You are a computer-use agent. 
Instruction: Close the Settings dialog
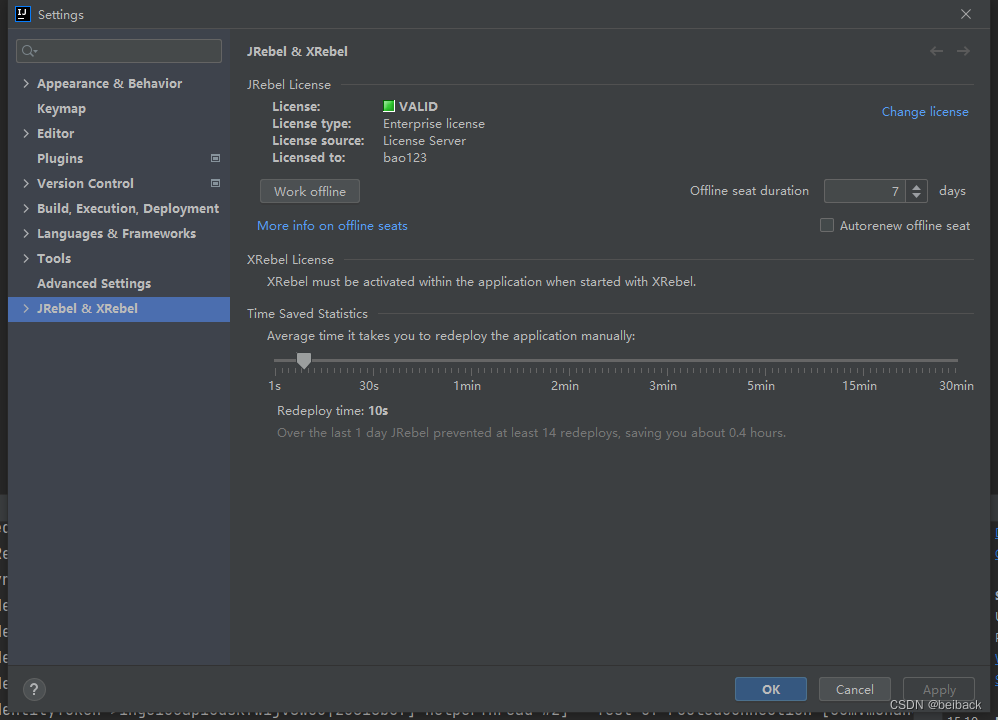(966, 14)
